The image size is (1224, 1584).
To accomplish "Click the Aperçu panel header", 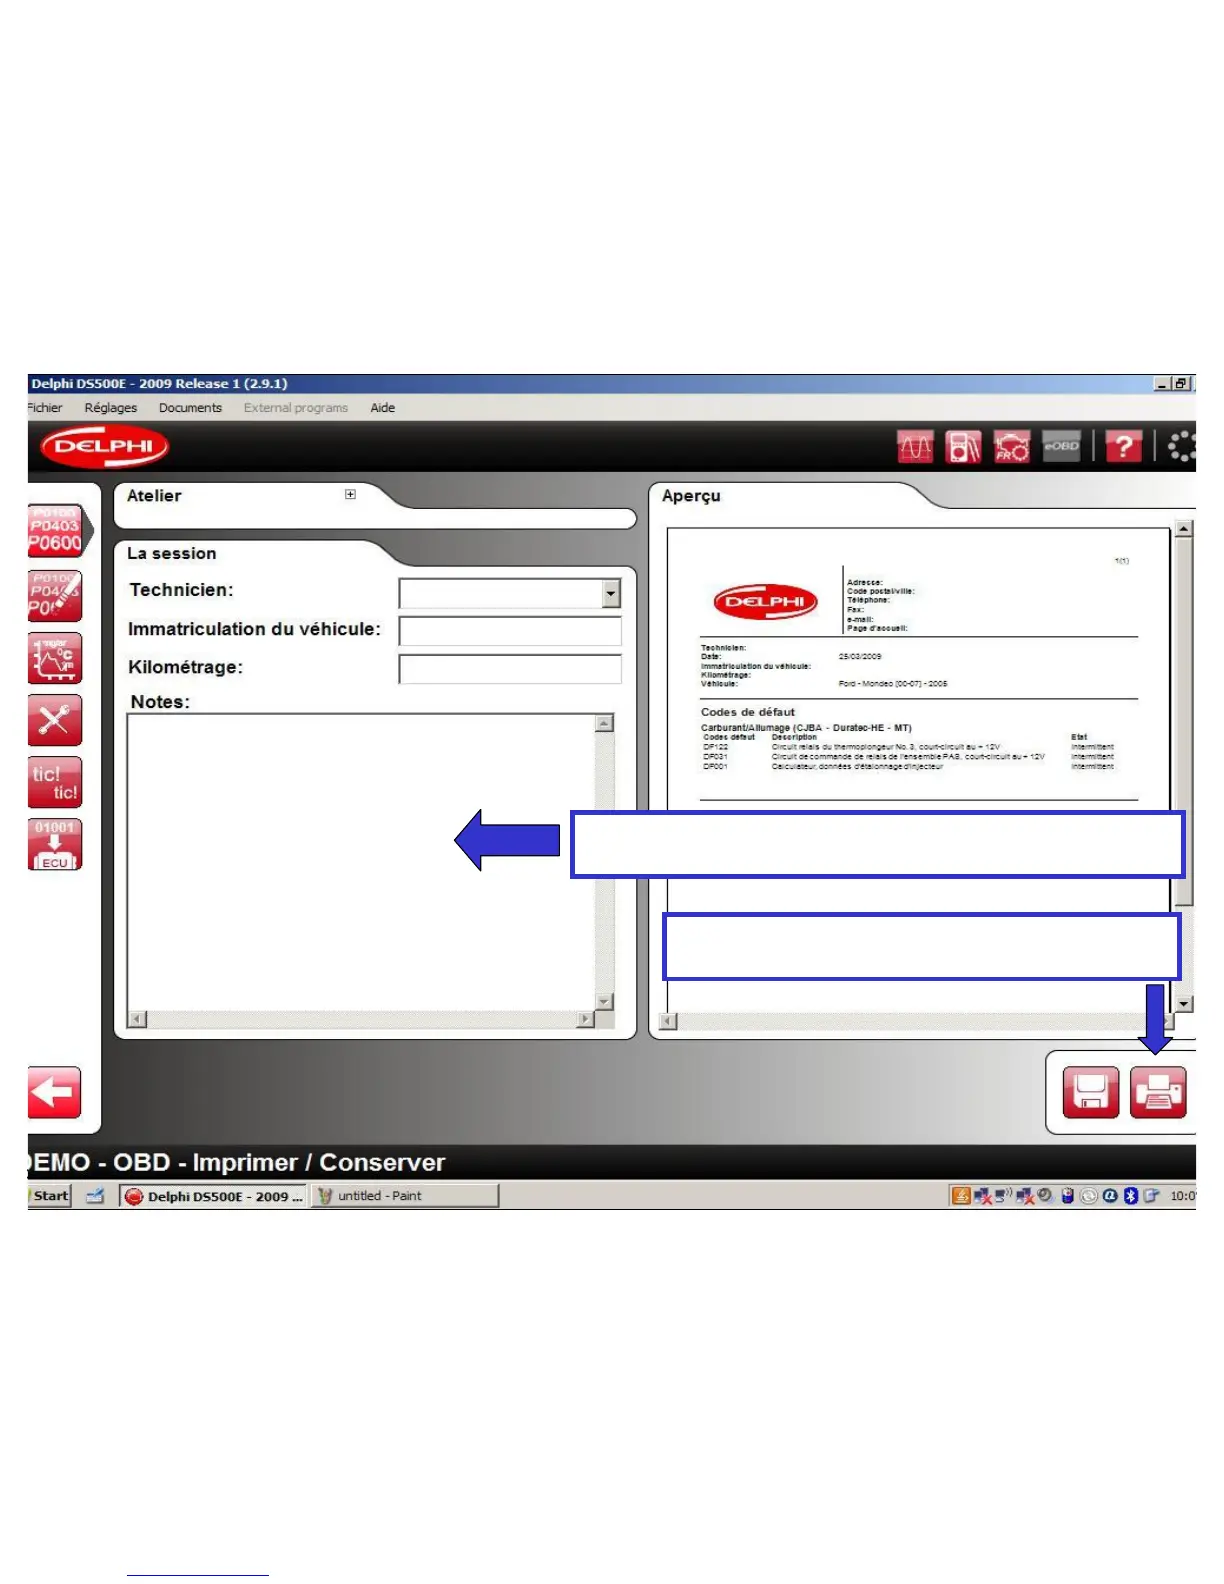I will click(691, 496).
